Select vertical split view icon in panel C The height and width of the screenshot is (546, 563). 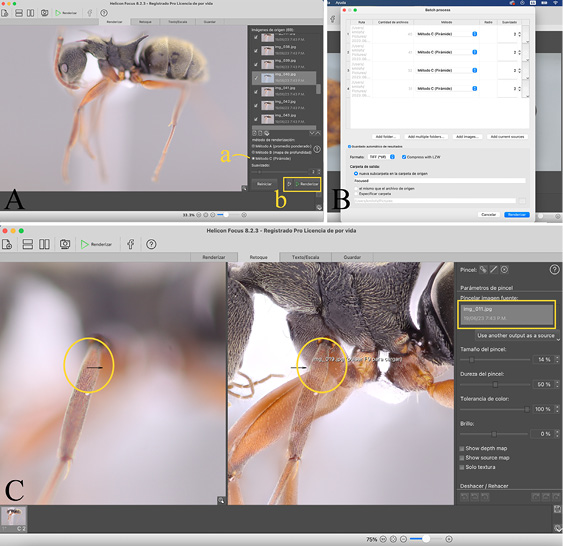44,244
